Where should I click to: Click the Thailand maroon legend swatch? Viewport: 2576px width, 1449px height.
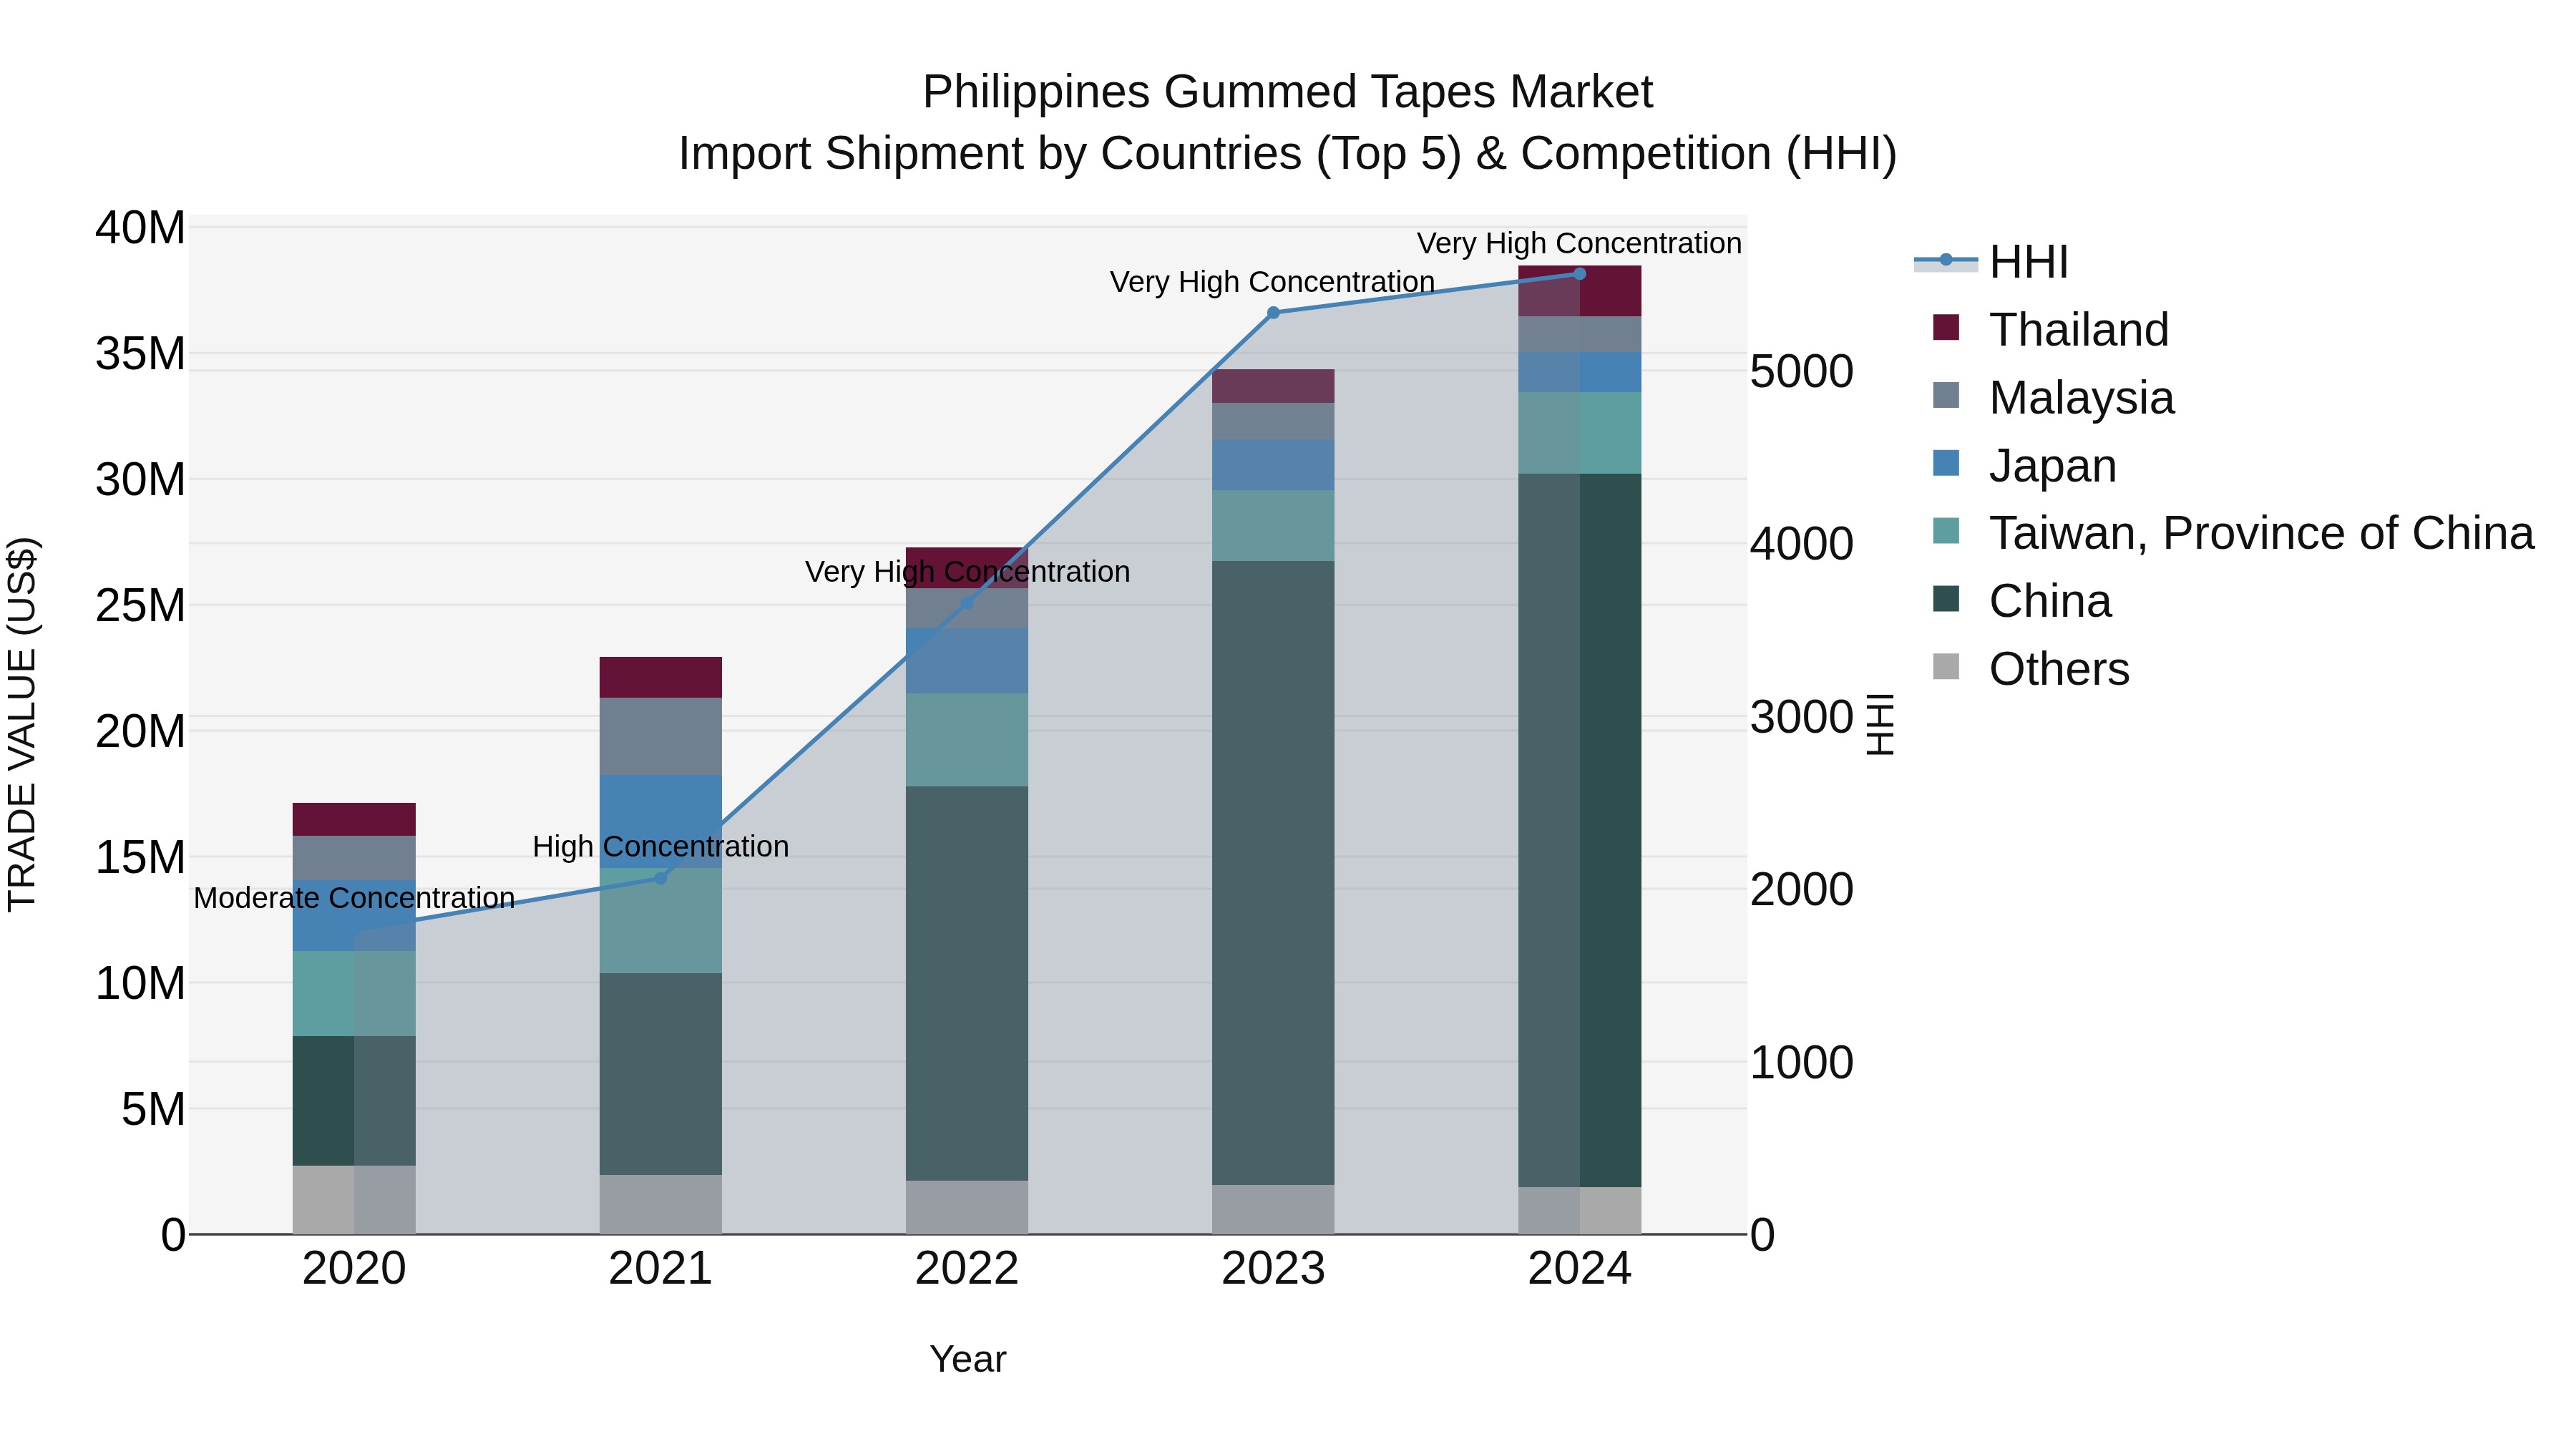pos(1946,327)
